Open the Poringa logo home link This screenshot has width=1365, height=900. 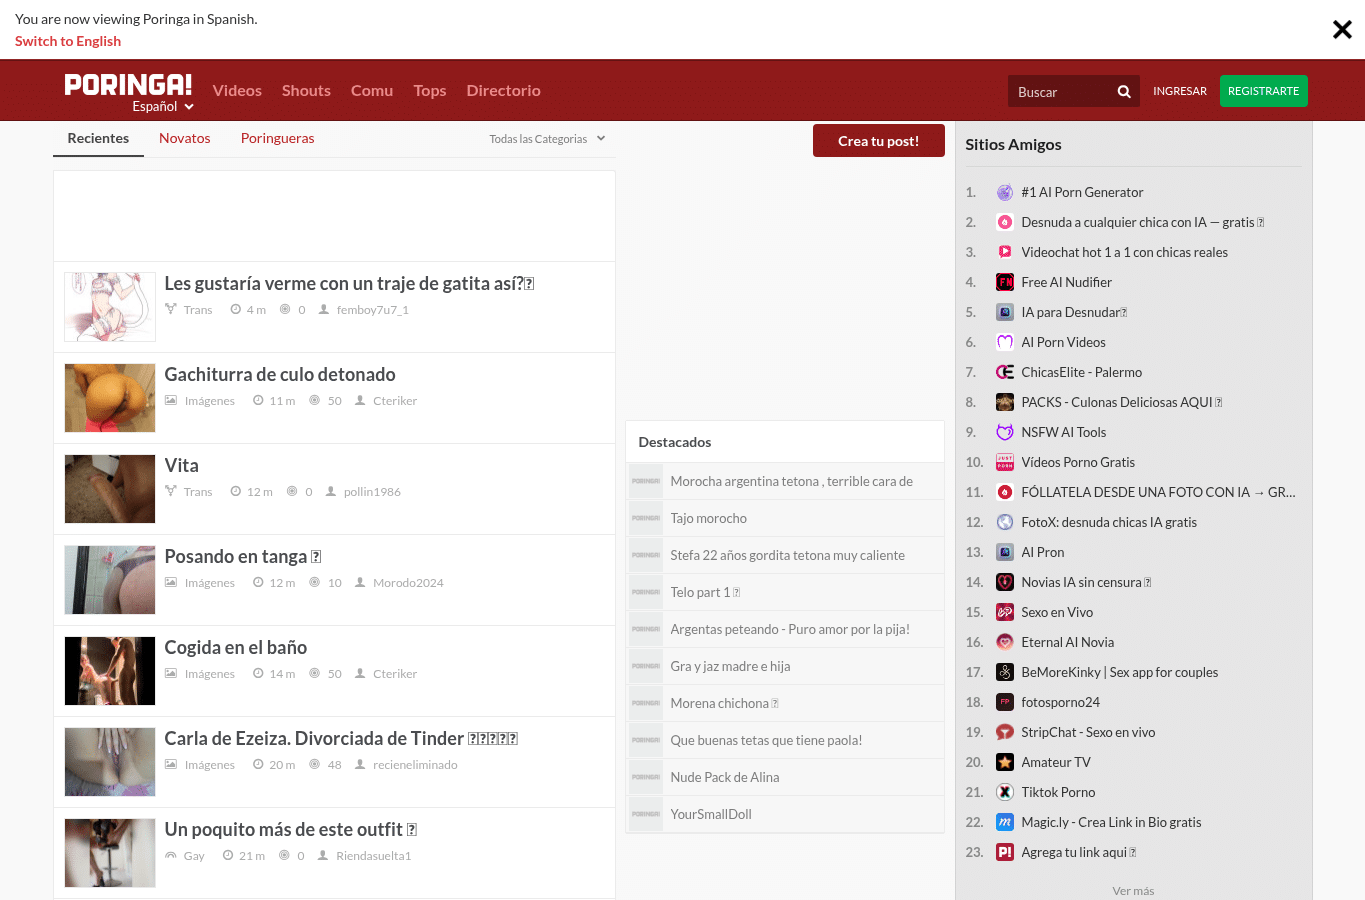tap(128, 84)
